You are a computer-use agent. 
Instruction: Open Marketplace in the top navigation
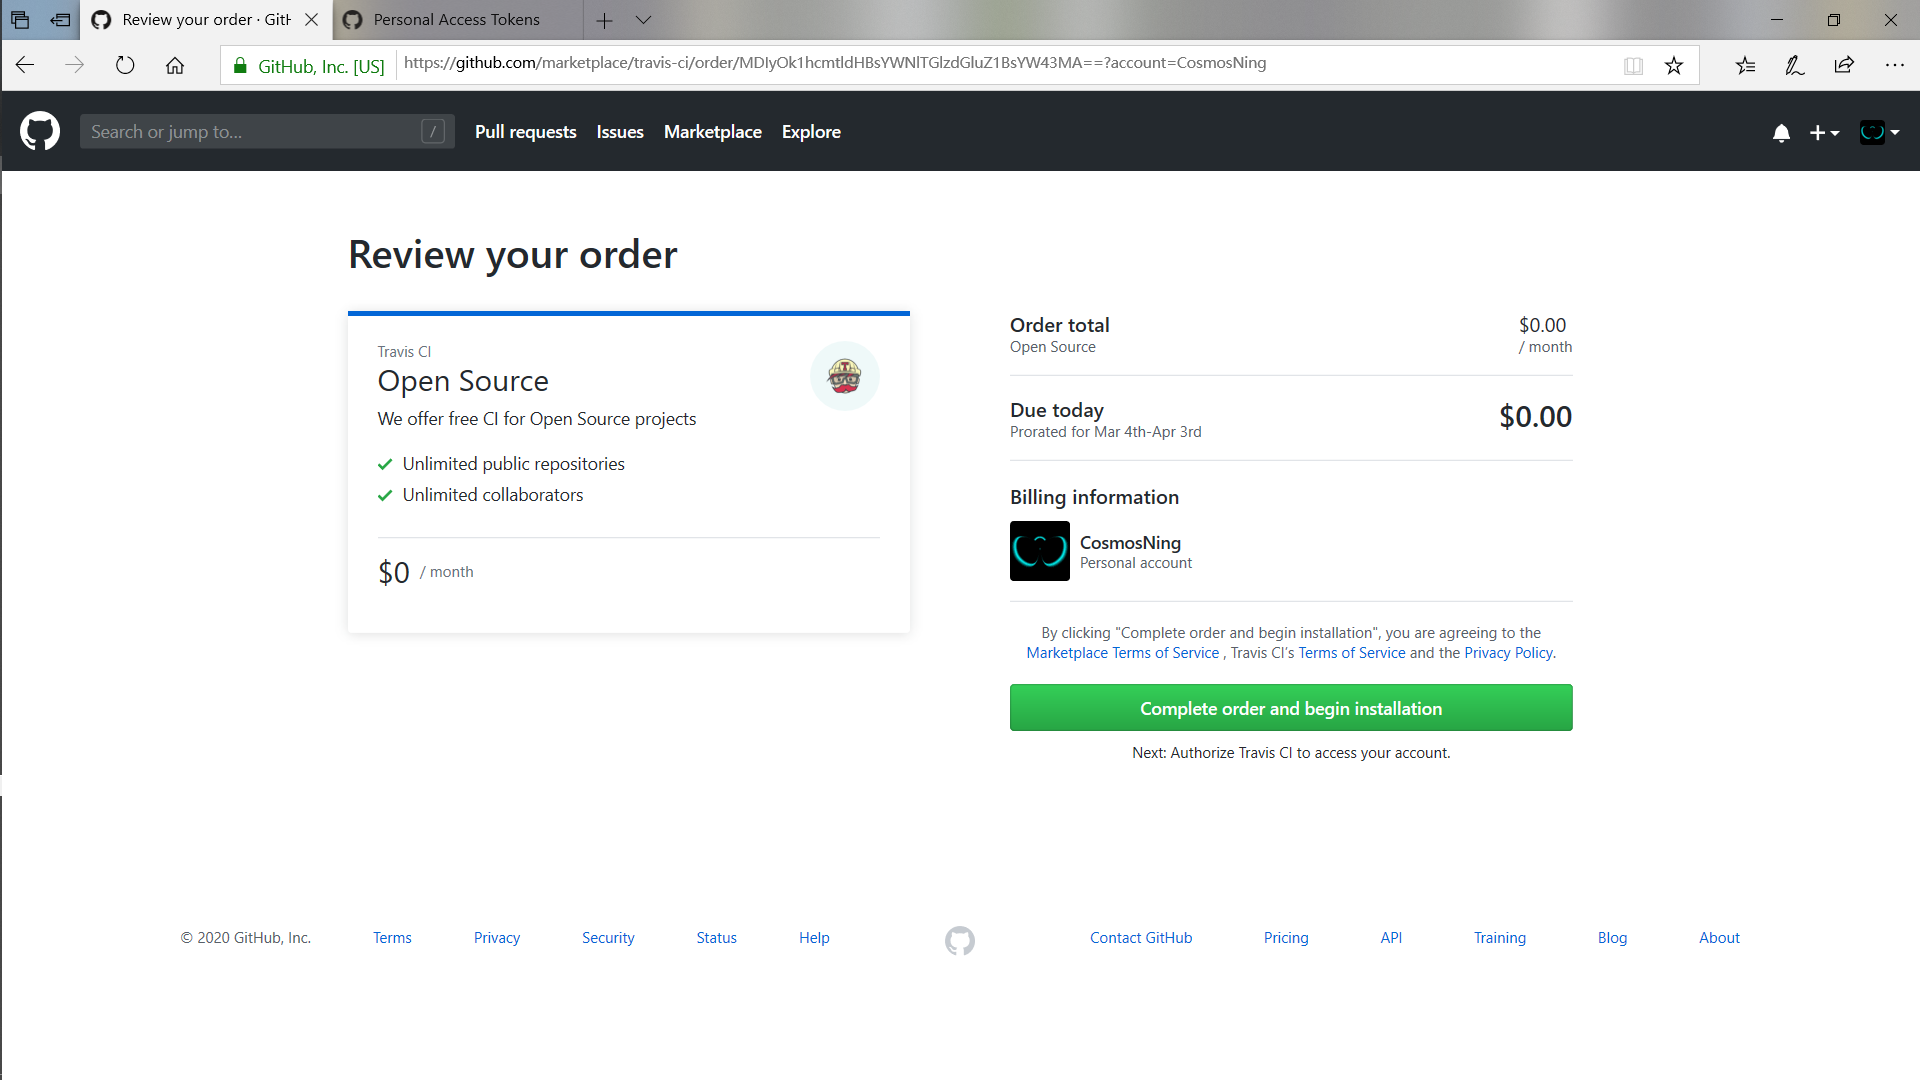pyautogui.click(x=712, y=132)
